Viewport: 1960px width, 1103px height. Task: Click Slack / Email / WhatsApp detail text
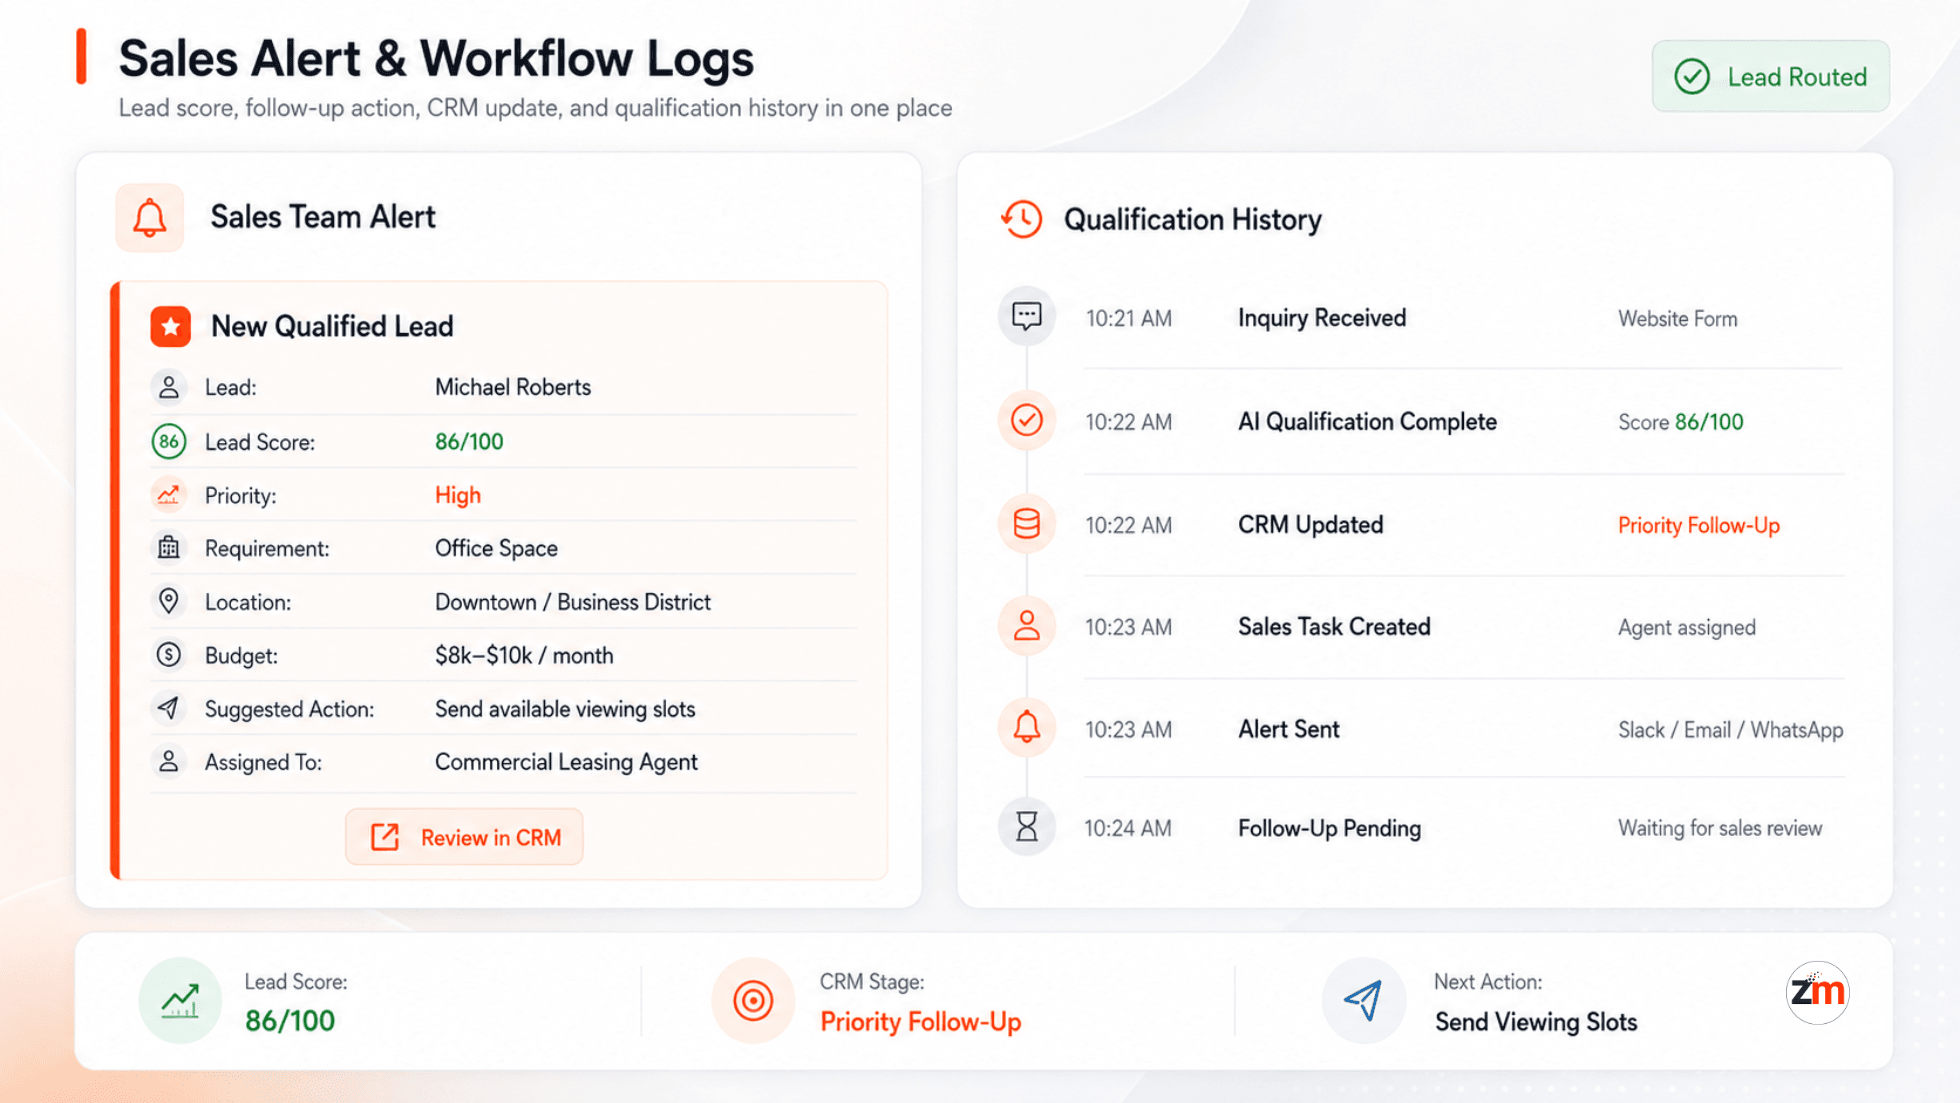click(1731, 730)
